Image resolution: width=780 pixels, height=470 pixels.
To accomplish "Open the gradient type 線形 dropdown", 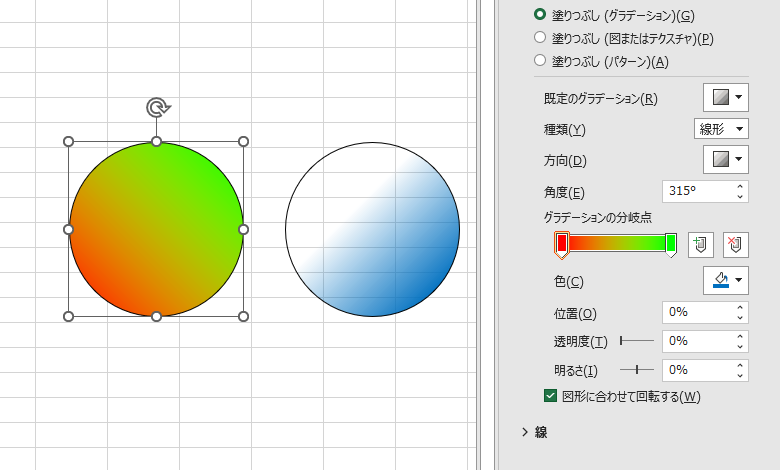I will [x=721, y=128].
